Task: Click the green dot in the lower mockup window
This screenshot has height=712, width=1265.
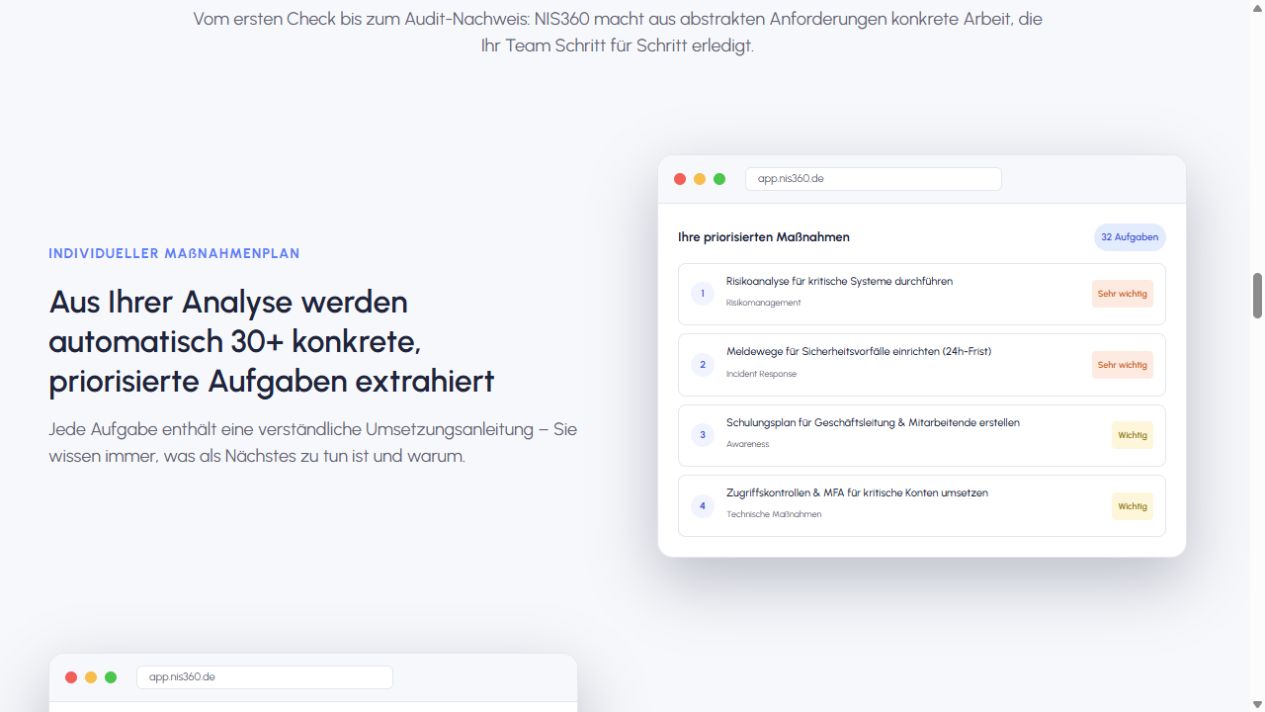Action: point(111,677)
